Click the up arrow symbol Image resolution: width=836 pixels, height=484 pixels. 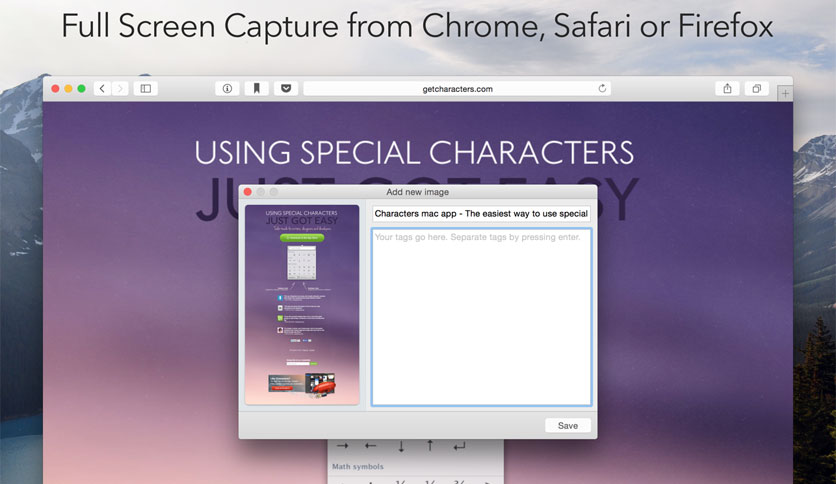[x=430, y=446]
